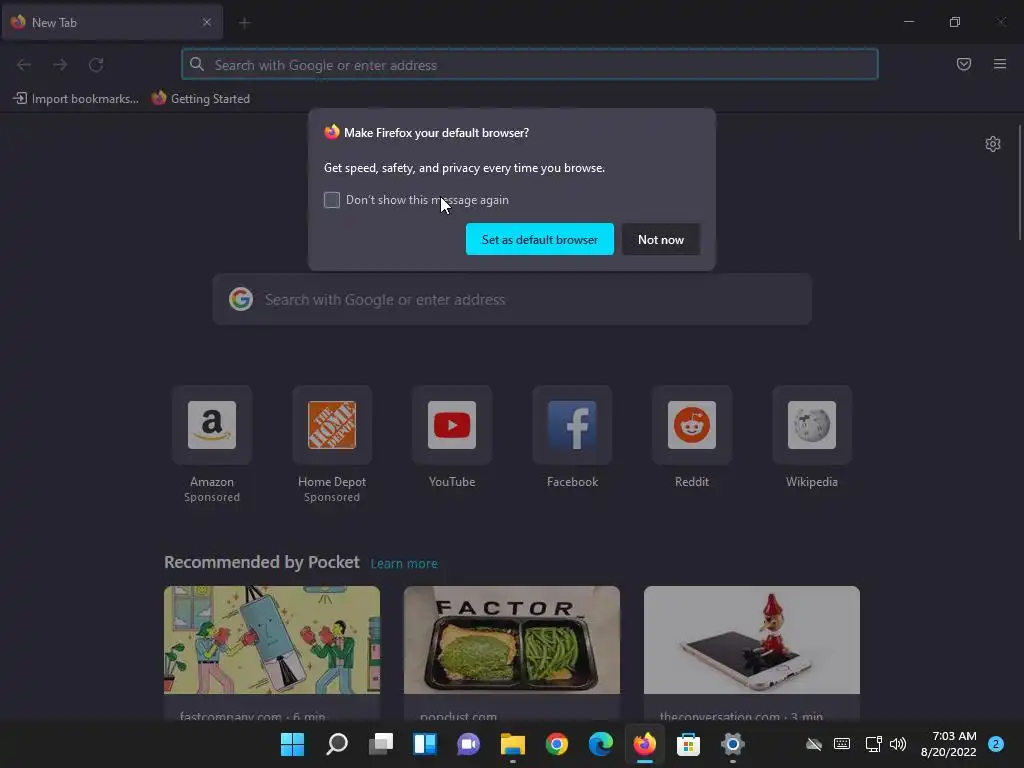Click the Import bookmarks toolbar item

[x=76, y=99]
